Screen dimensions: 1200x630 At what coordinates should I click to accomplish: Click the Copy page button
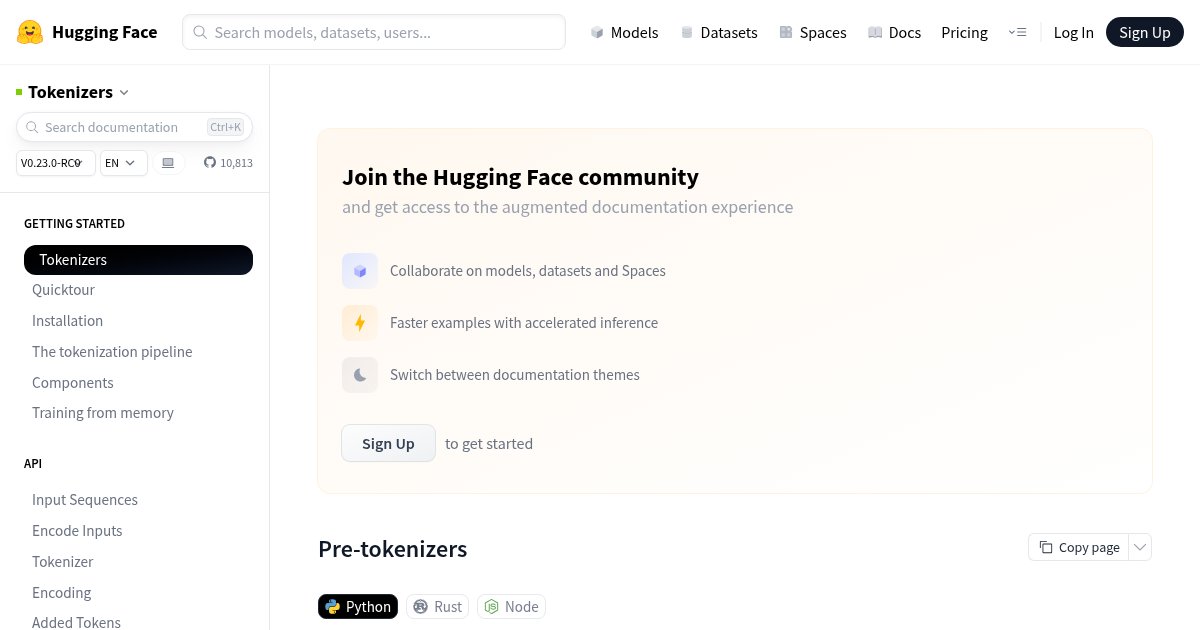pyautogui.click(x=1079, y=547)
